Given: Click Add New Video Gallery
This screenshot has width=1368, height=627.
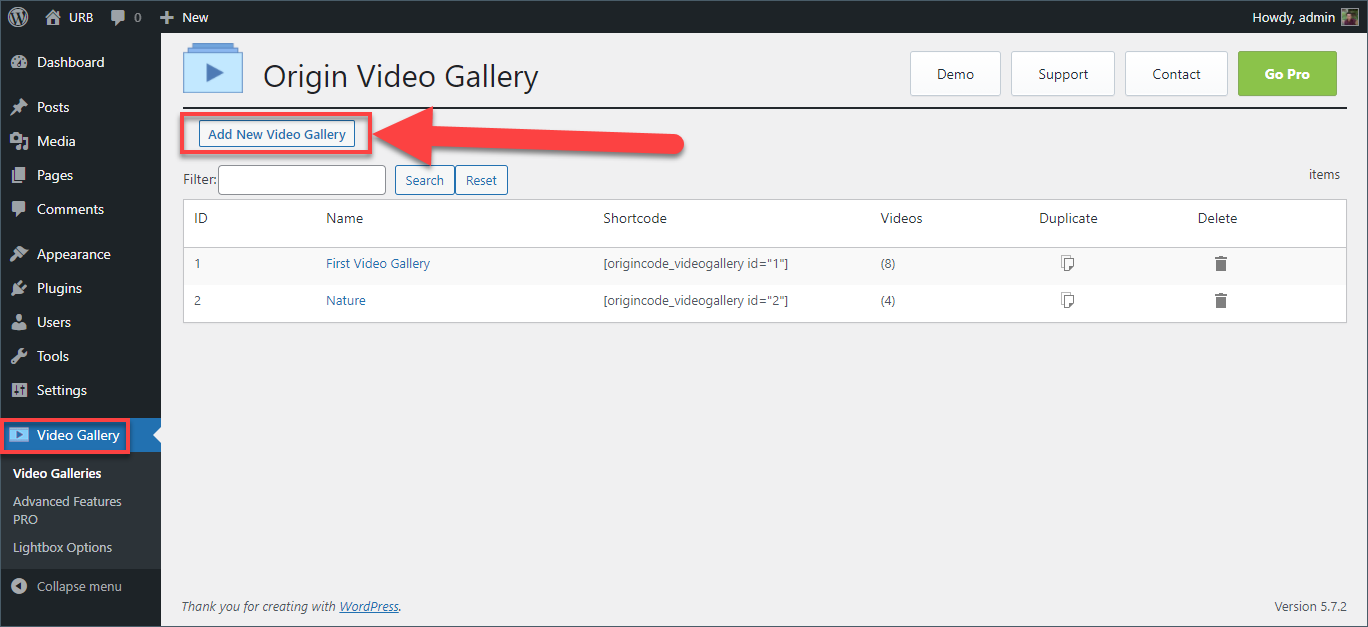Looking at the screenshot, I should [x=277, y=134].
